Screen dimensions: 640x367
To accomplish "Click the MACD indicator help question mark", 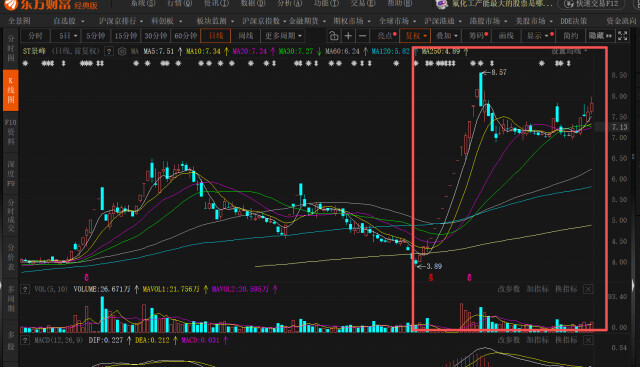I will 25,340.
